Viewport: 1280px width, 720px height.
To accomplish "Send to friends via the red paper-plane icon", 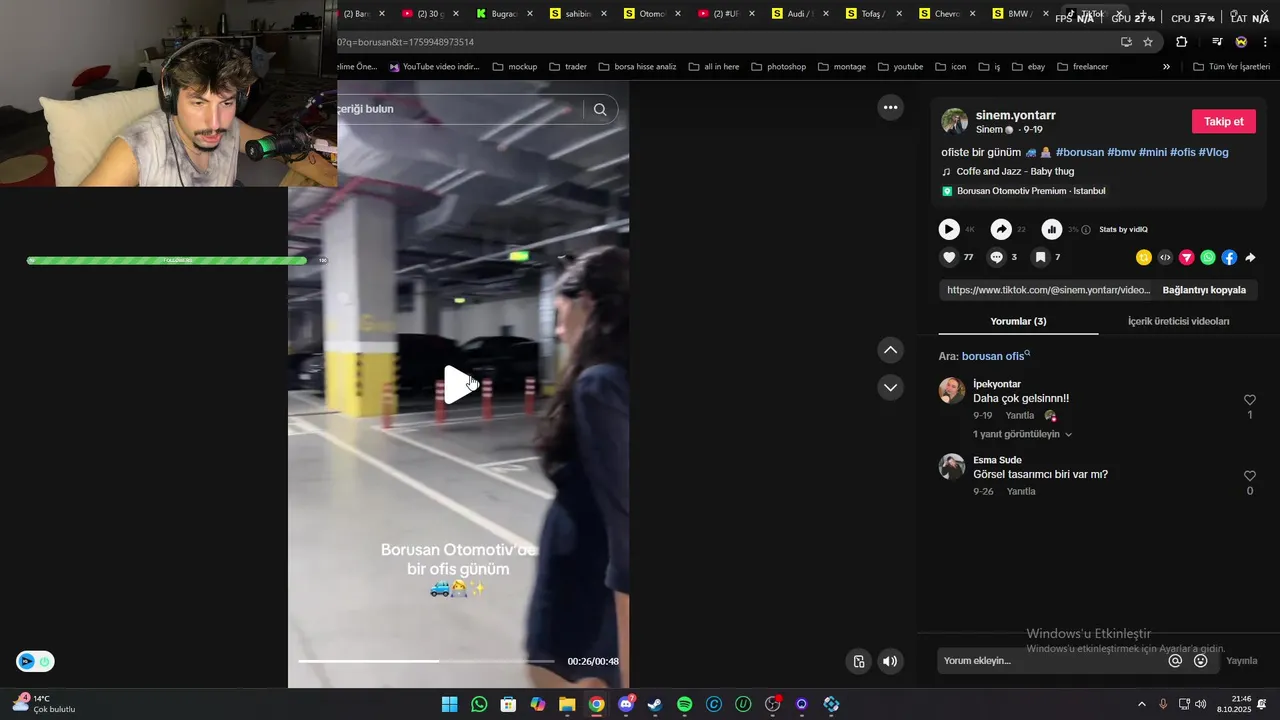I will pos(1187,257).
